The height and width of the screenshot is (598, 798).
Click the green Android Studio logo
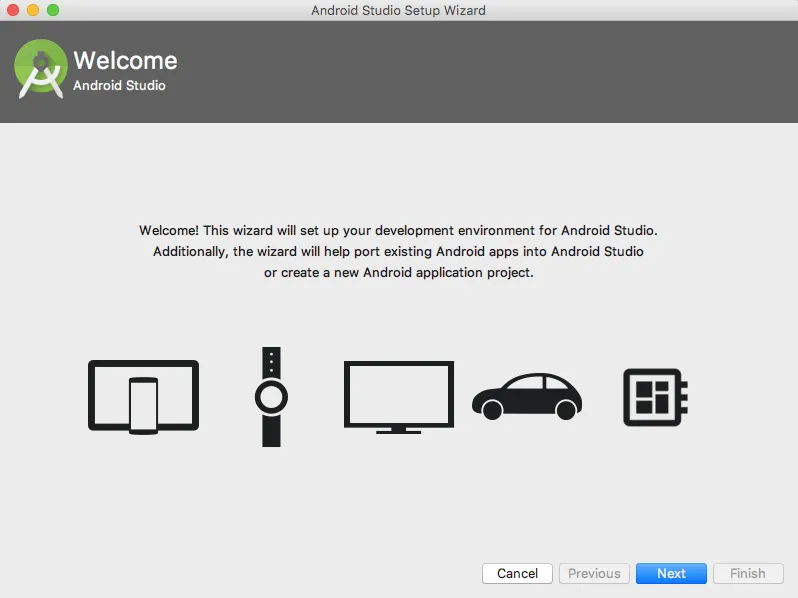click(40, 67)
